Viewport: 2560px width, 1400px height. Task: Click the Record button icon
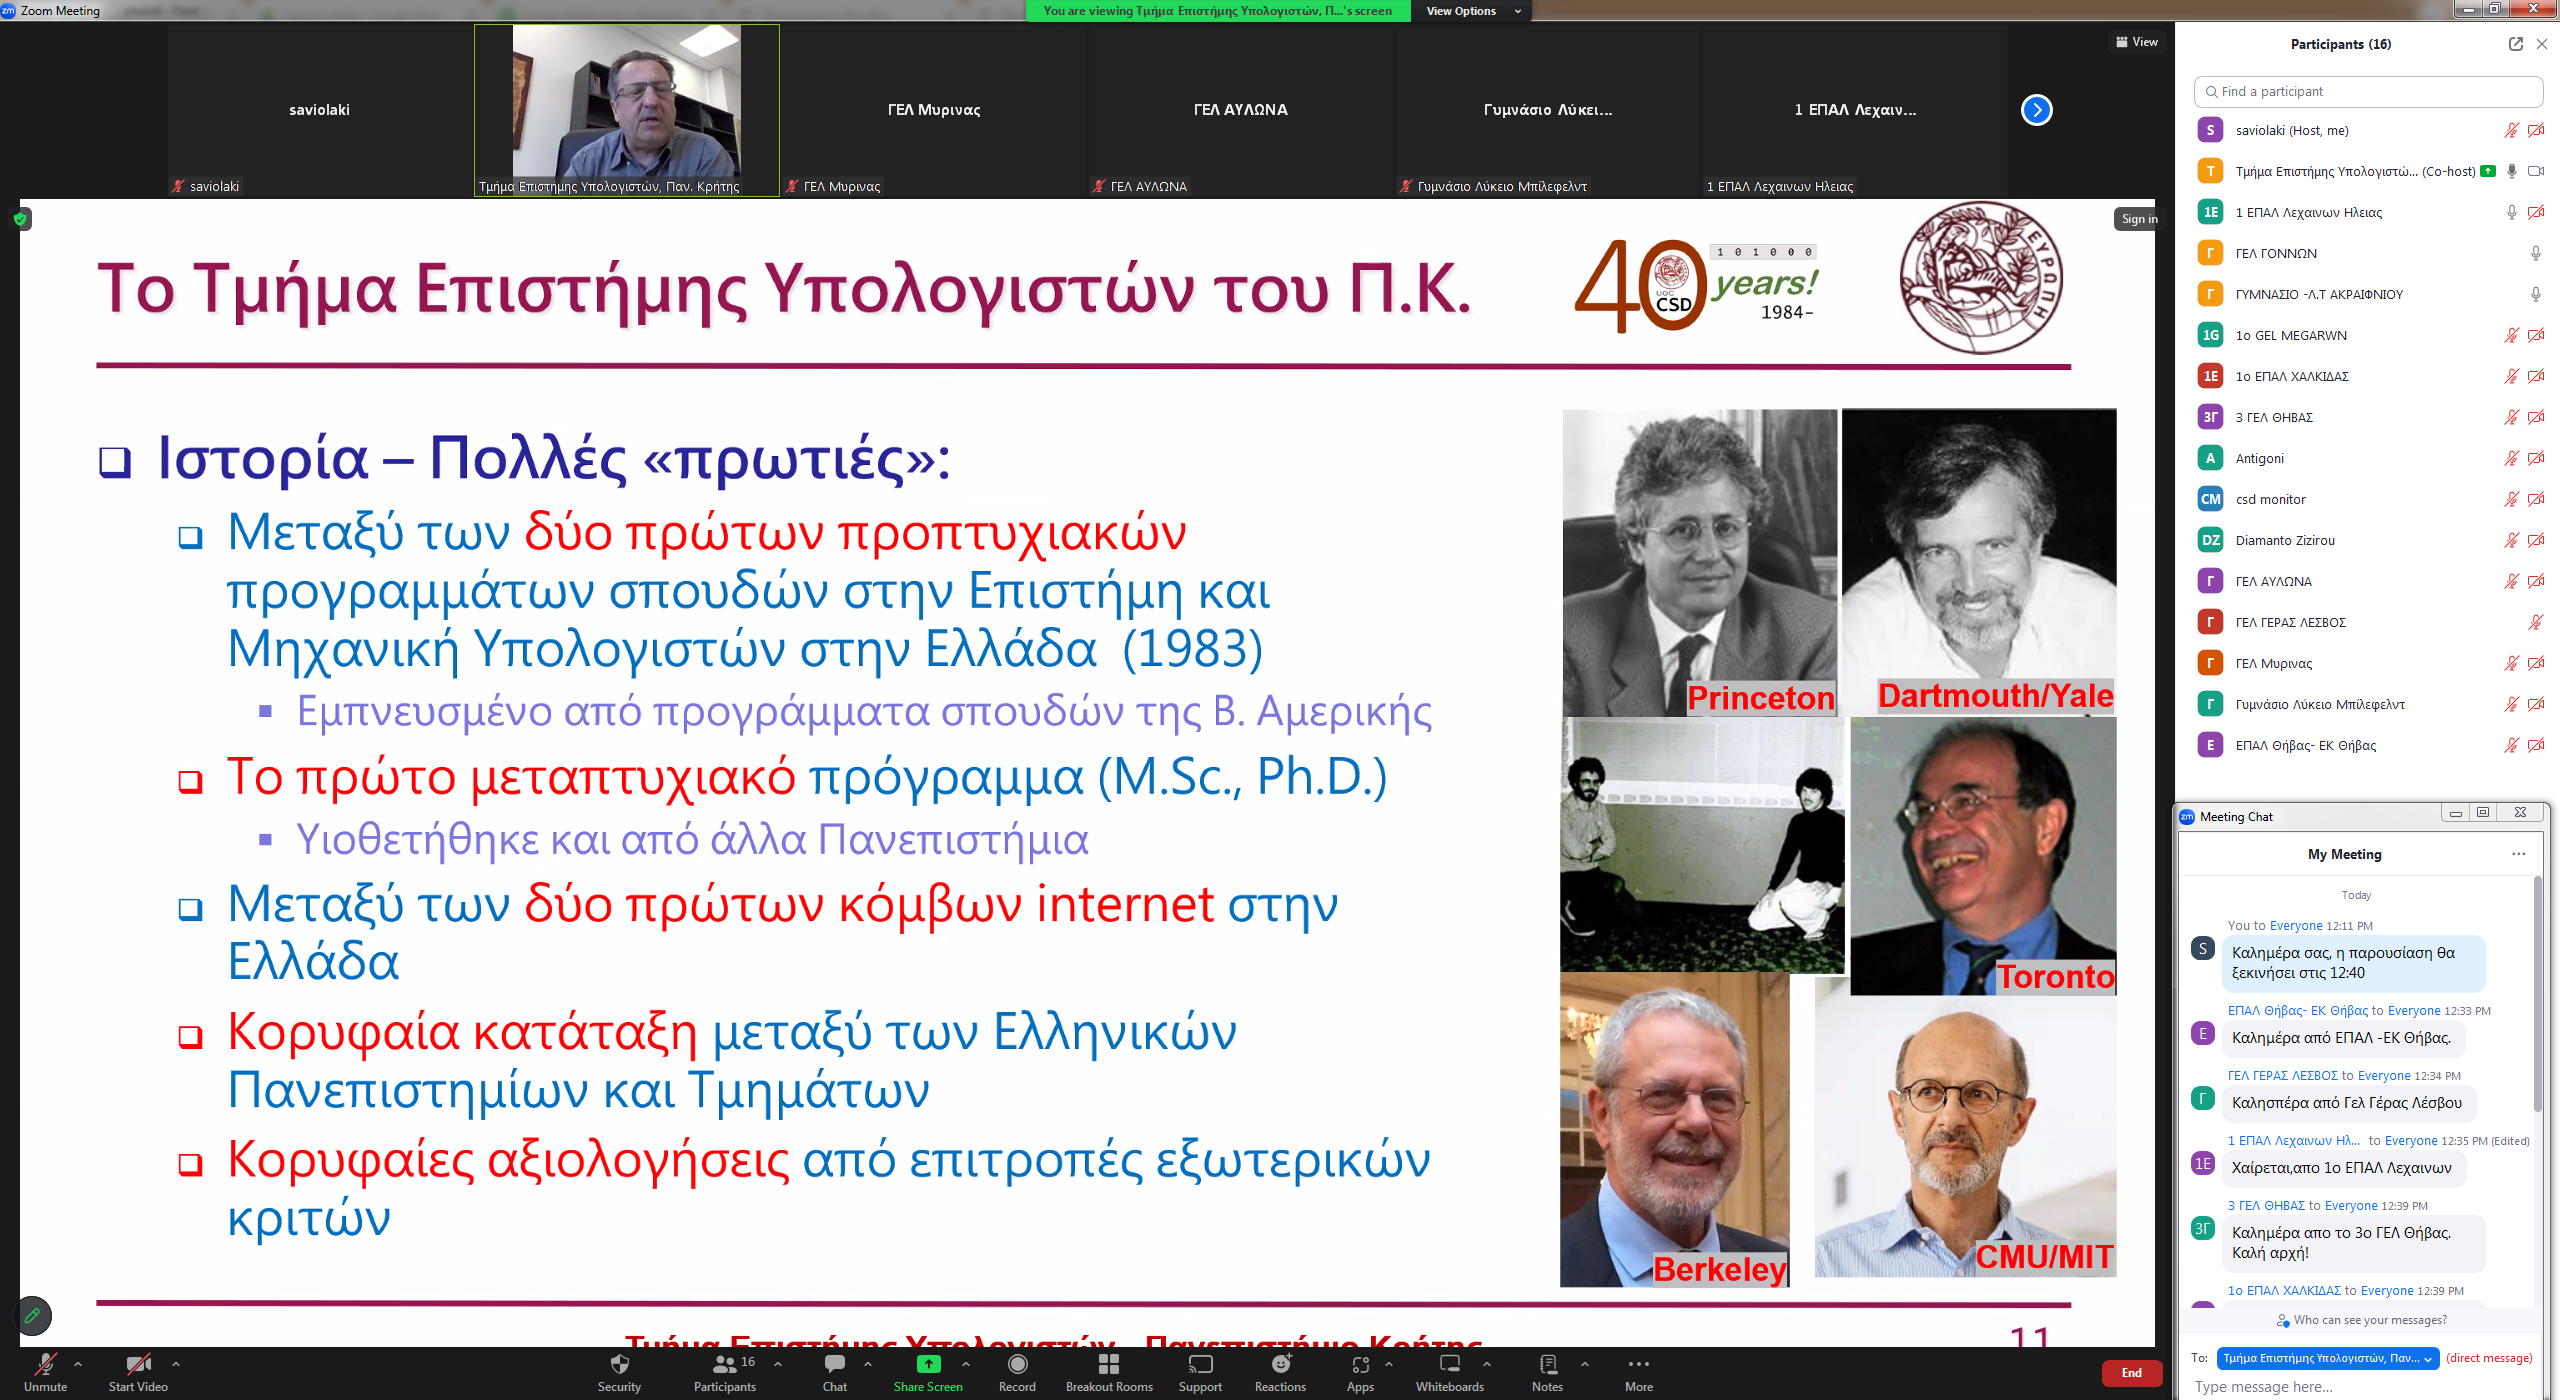click(1017, 1364)
